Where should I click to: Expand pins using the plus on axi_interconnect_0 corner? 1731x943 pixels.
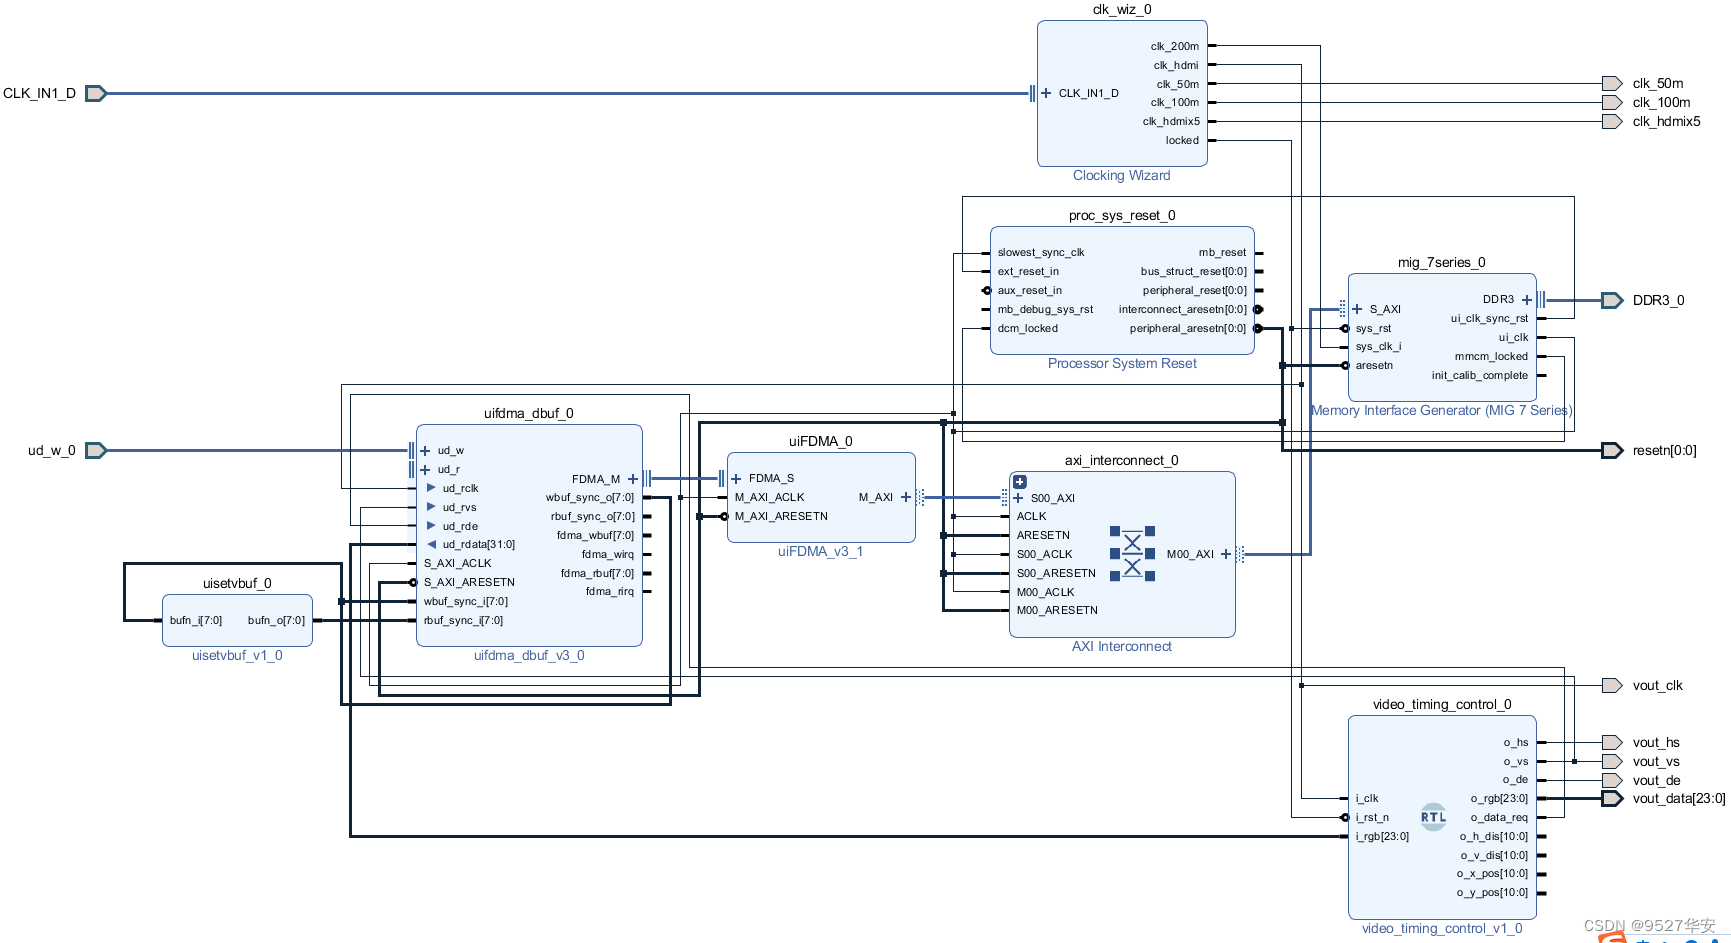coord(1019,481)
